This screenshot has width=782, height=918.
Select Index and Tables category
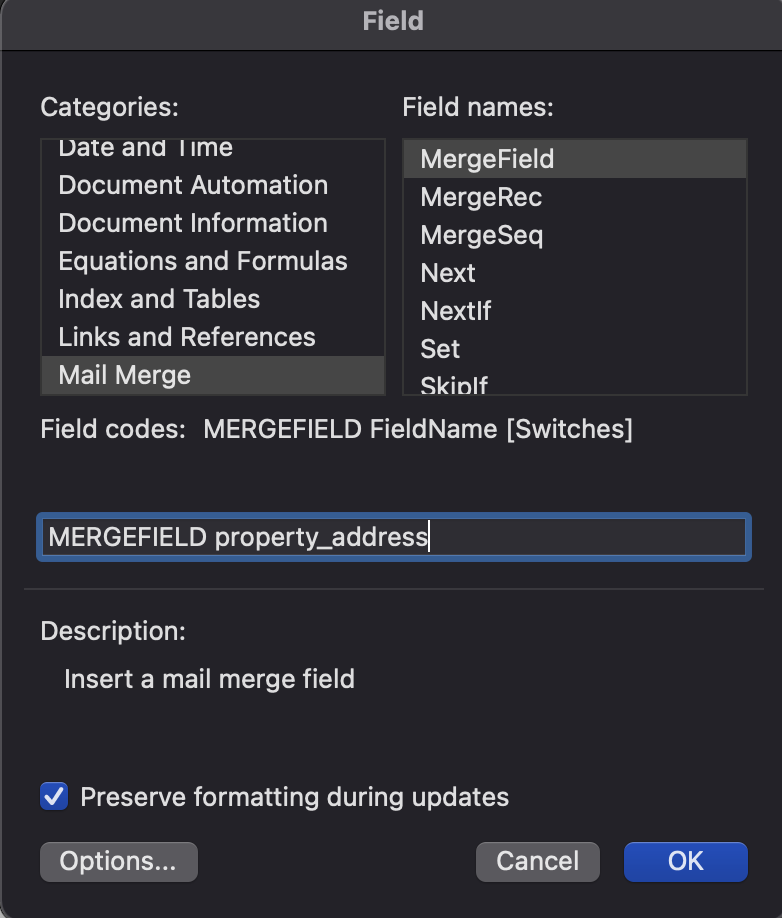point(213,299)
